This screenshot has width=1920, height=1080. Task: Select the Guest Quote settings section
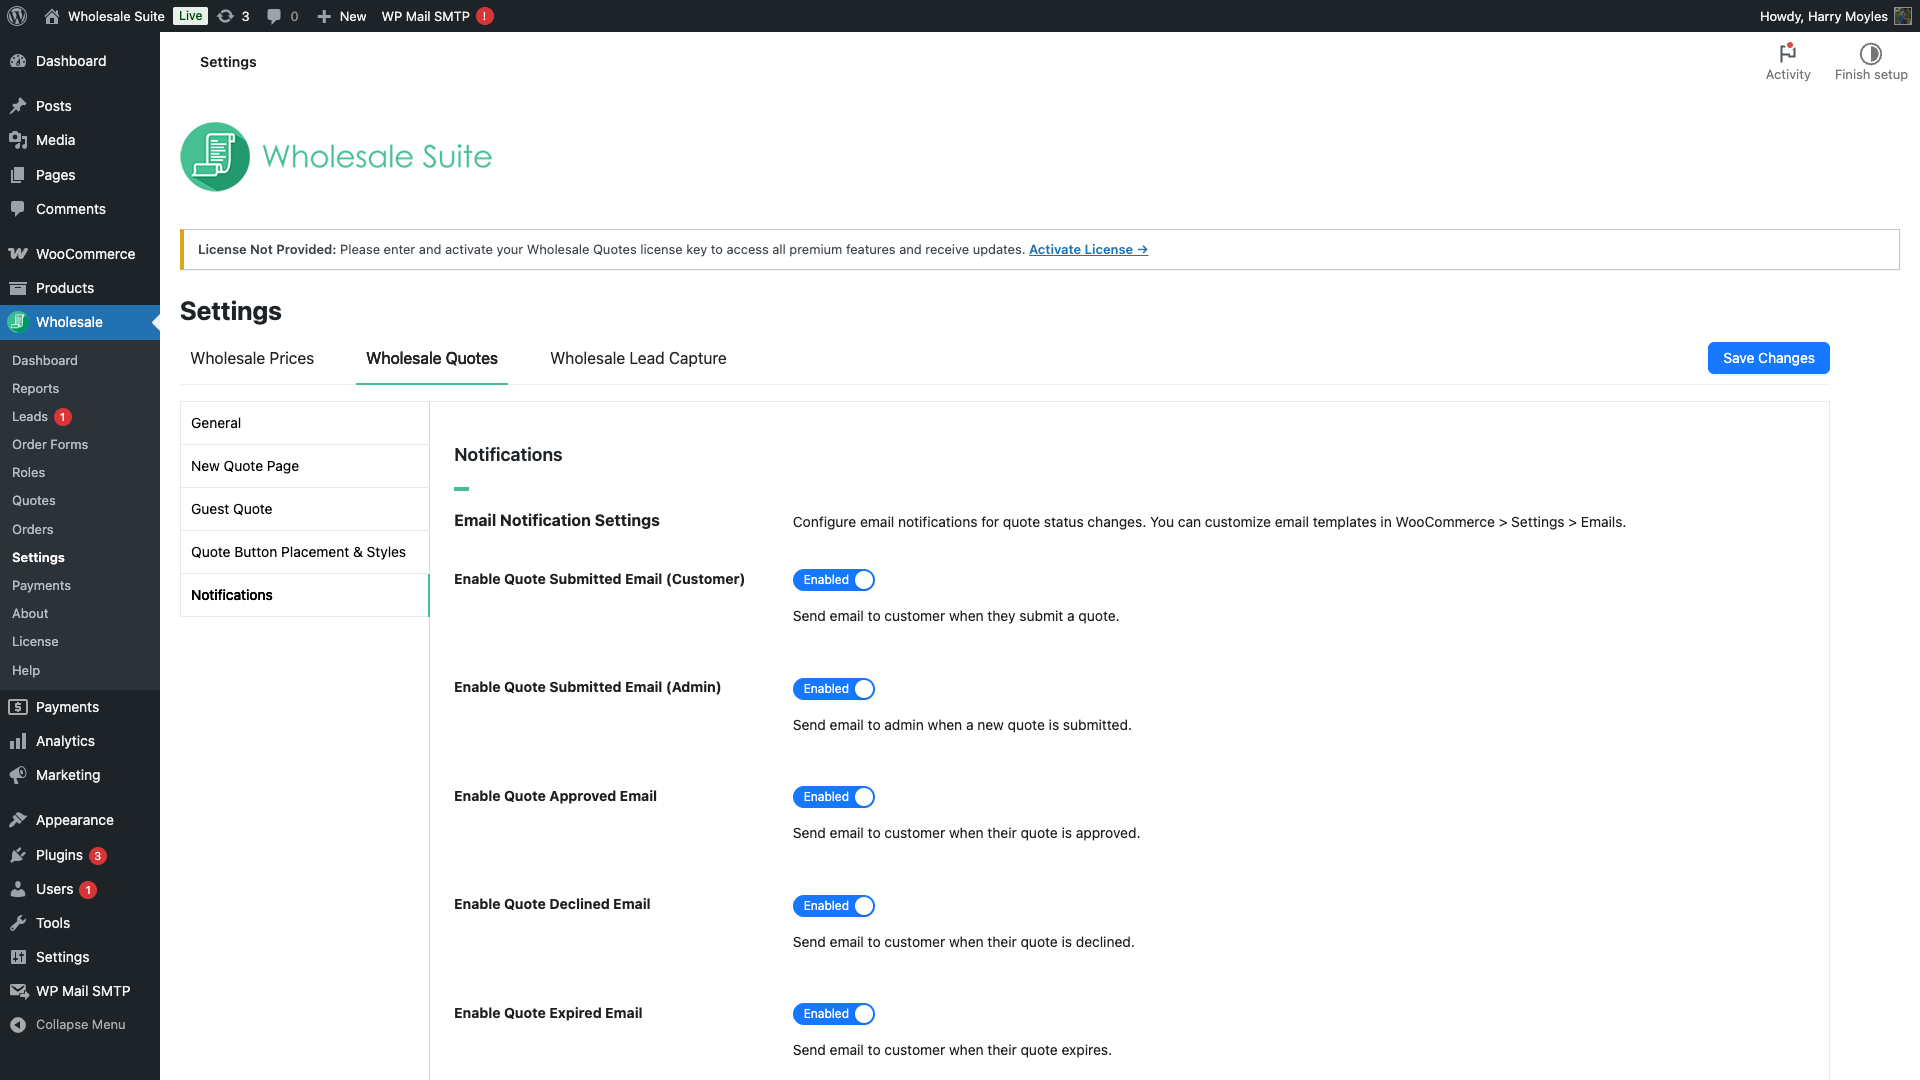click(231, 509)
